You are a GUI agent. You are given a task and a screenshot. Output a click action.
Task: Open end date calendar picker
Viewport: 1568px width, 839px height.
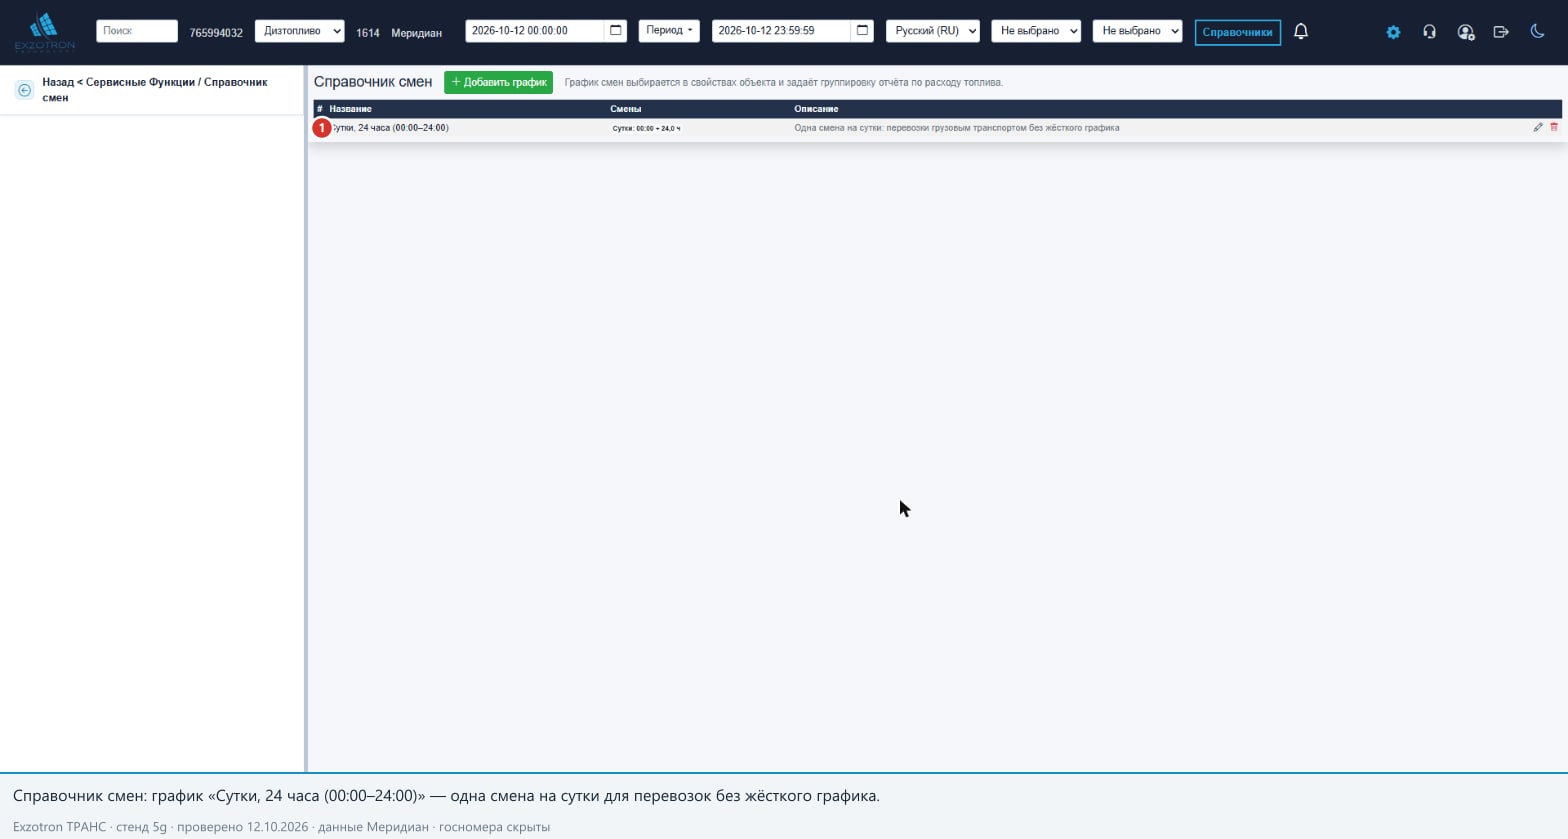(862, 31)
